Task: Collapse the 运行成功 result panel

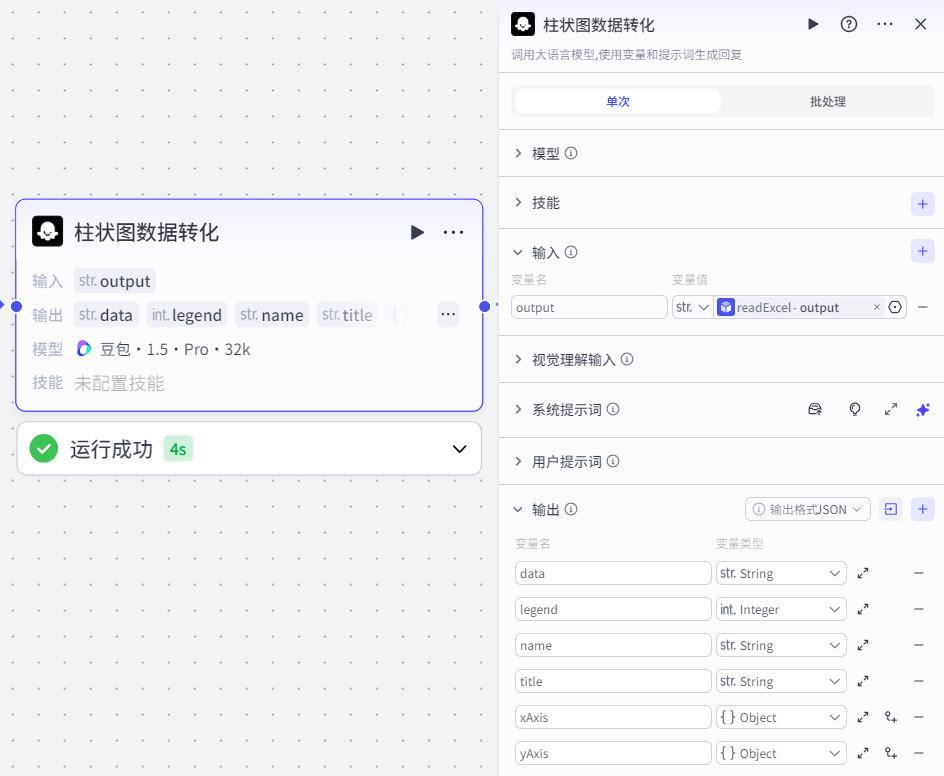Action: (459, 448)
